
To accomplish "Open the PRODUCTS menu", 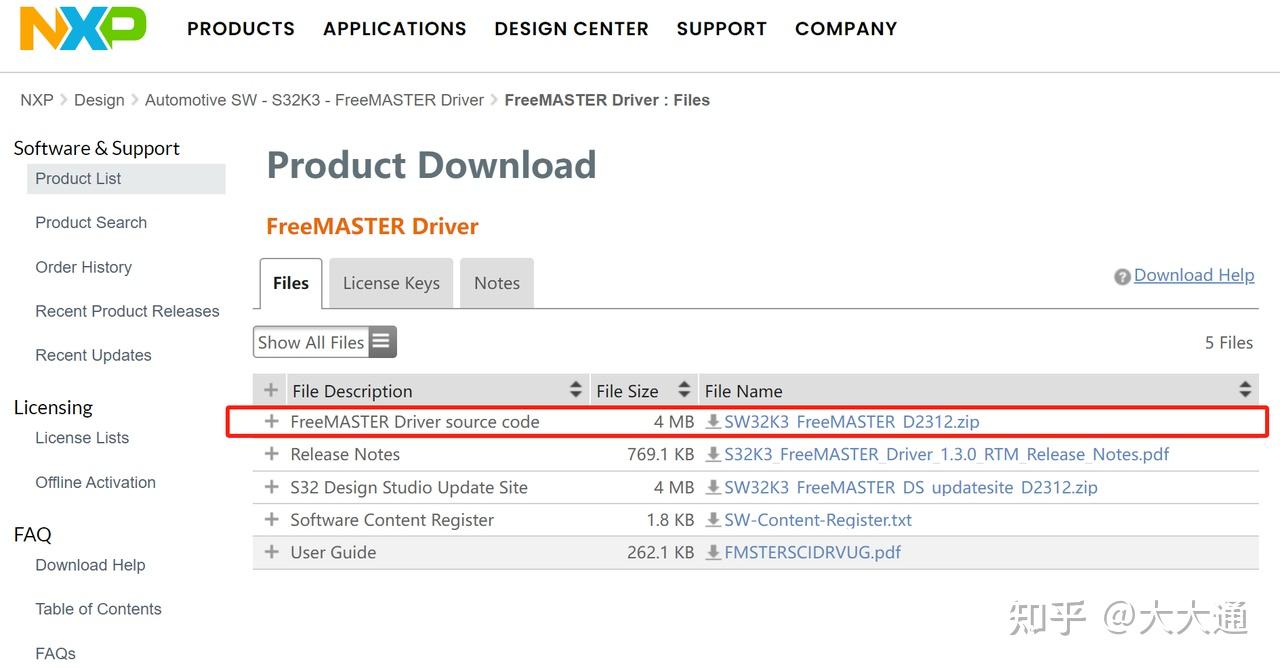I will 241,29.
